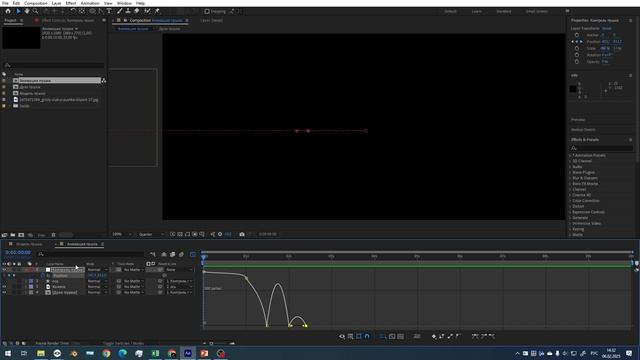The width and height of the screenshot is (640, 360).
Task: Click the Create new folder icon in Project panel
Action: [13, 235]
